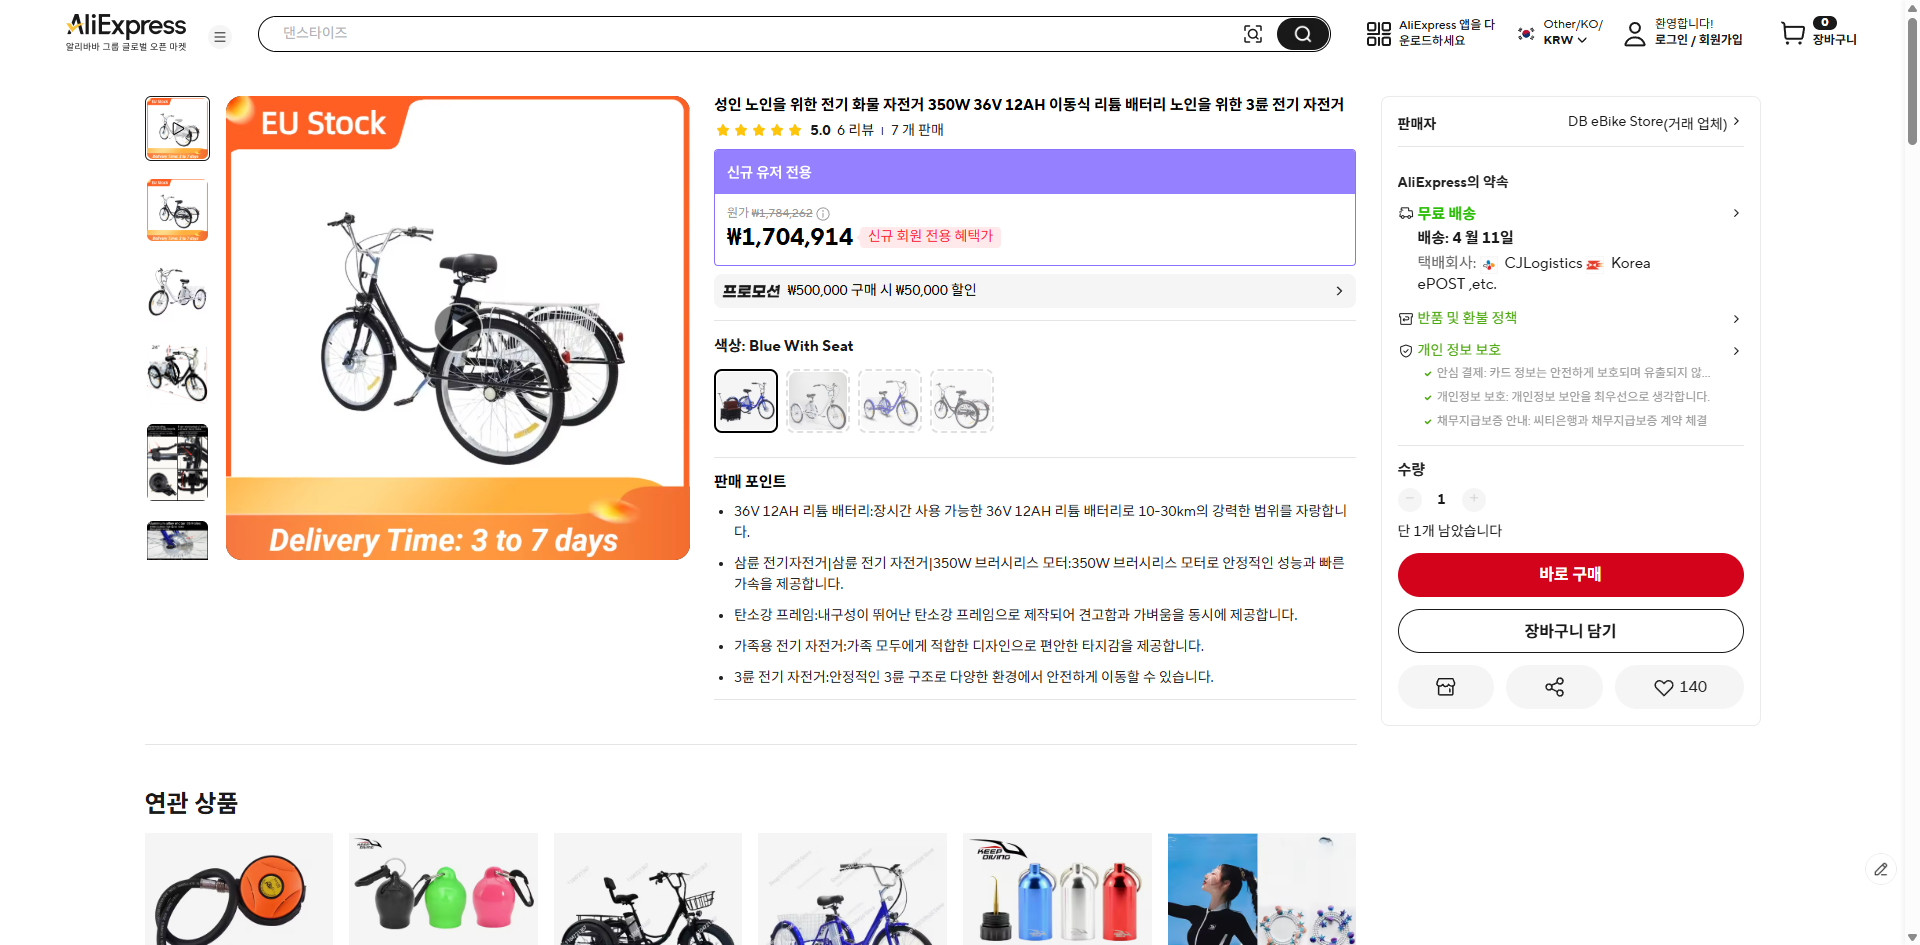
Task: Expand the promotion discount details chevron
Action: click(x=1339, y=291)
